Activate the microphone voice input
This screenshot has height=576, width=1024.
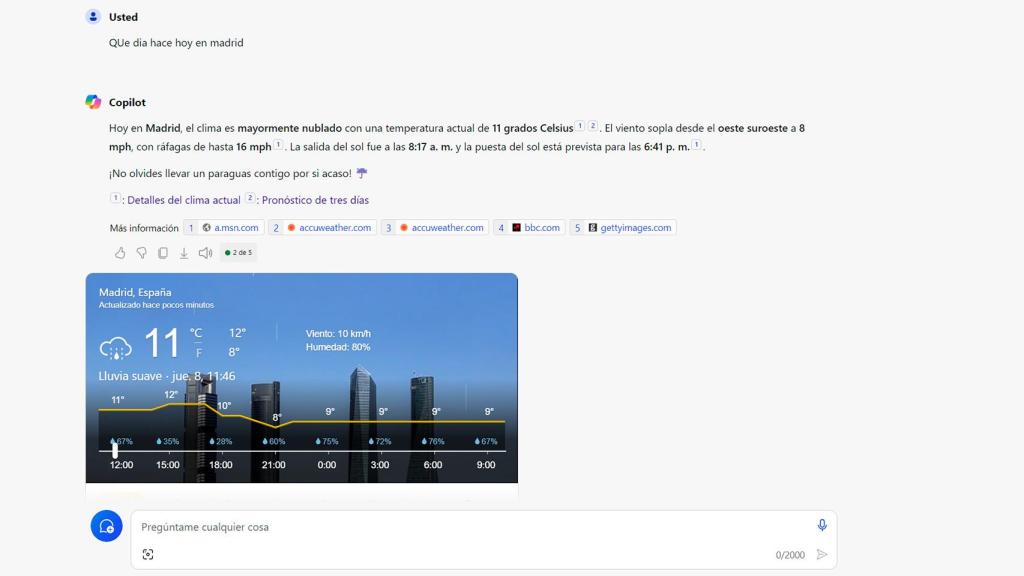[822, 525]
